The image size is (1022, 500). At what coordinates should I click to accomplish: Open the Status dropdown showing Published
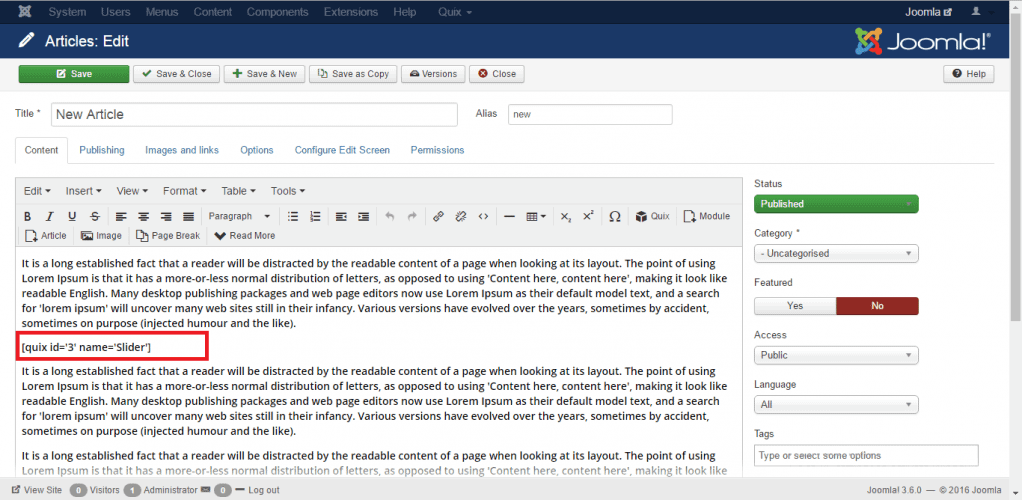[x=836, y=204]
